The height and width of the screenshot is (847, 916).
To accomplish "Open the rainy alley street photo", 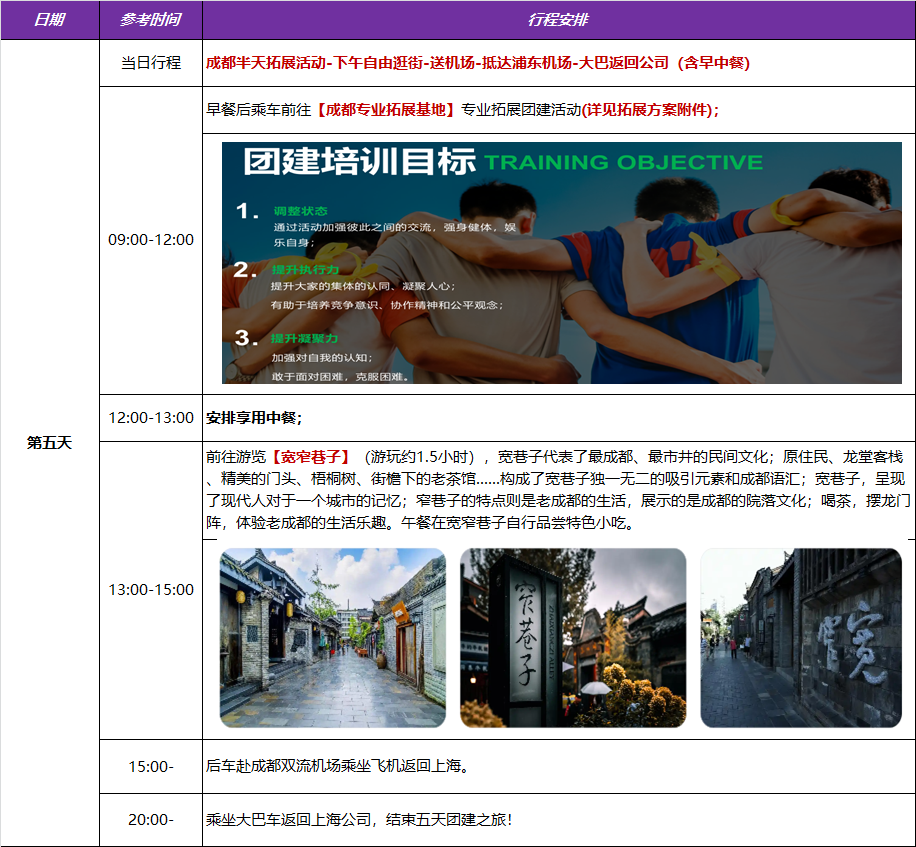I will [x=332, y=637].
